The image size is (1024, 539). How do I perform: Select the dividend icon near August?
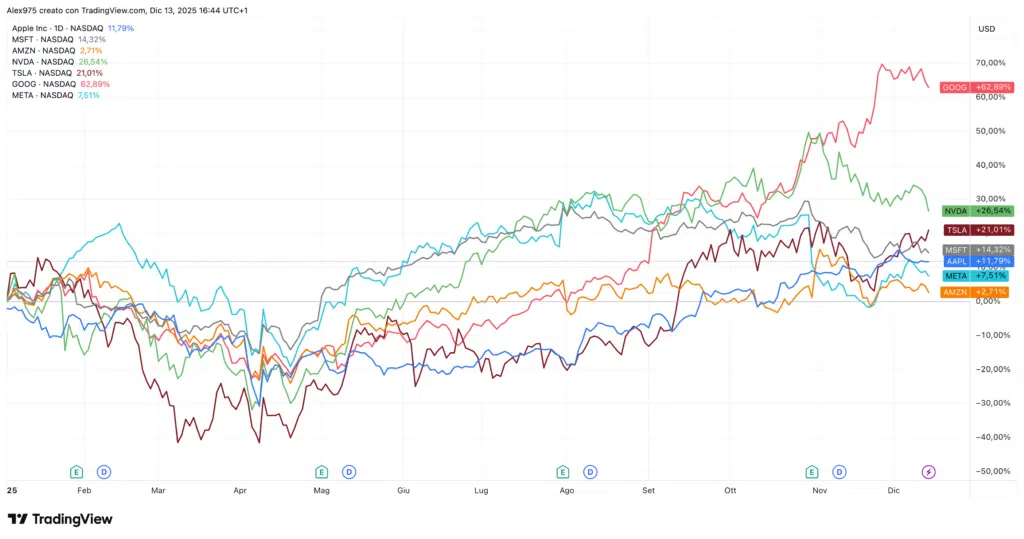point(591,471)
